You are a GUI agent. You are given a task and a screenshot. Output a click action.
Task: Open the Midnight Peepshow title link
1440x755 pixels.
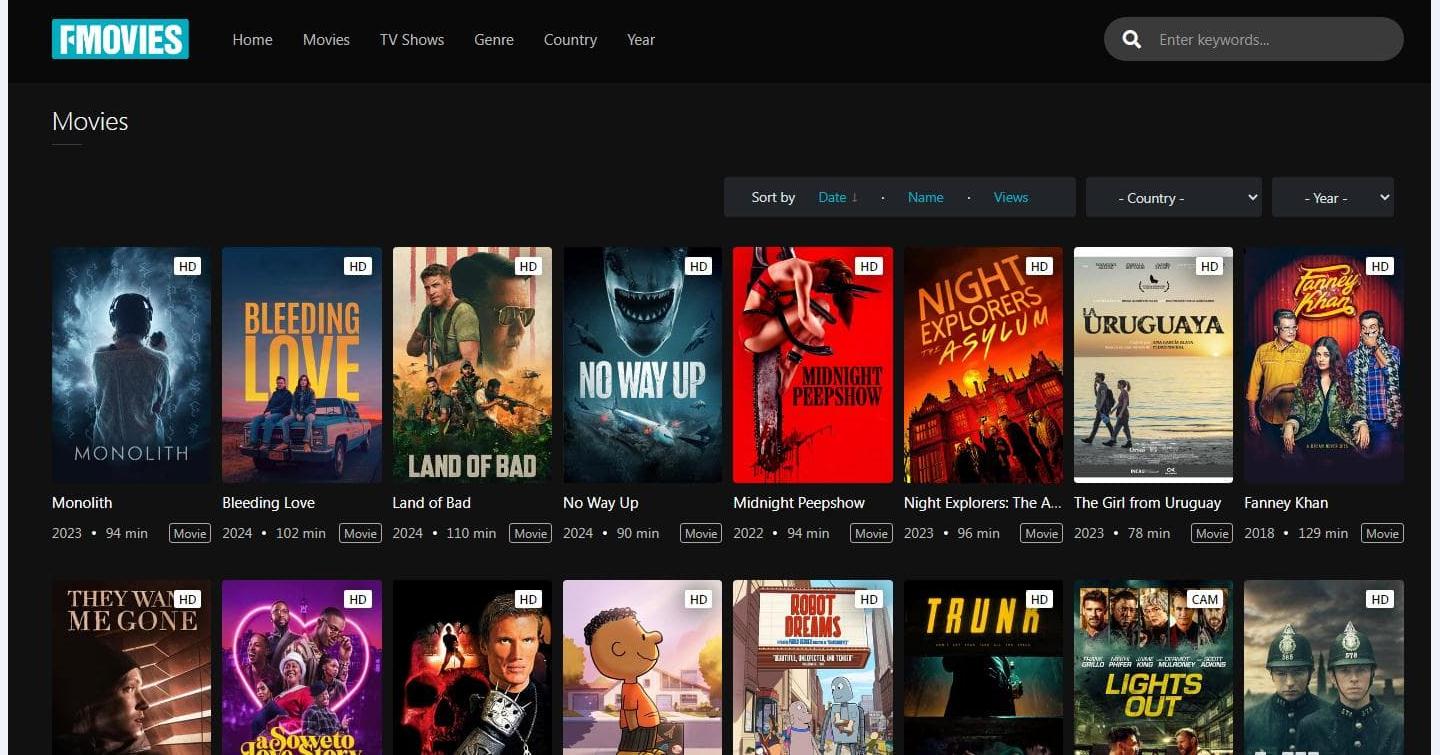click(x=799, y=503)
